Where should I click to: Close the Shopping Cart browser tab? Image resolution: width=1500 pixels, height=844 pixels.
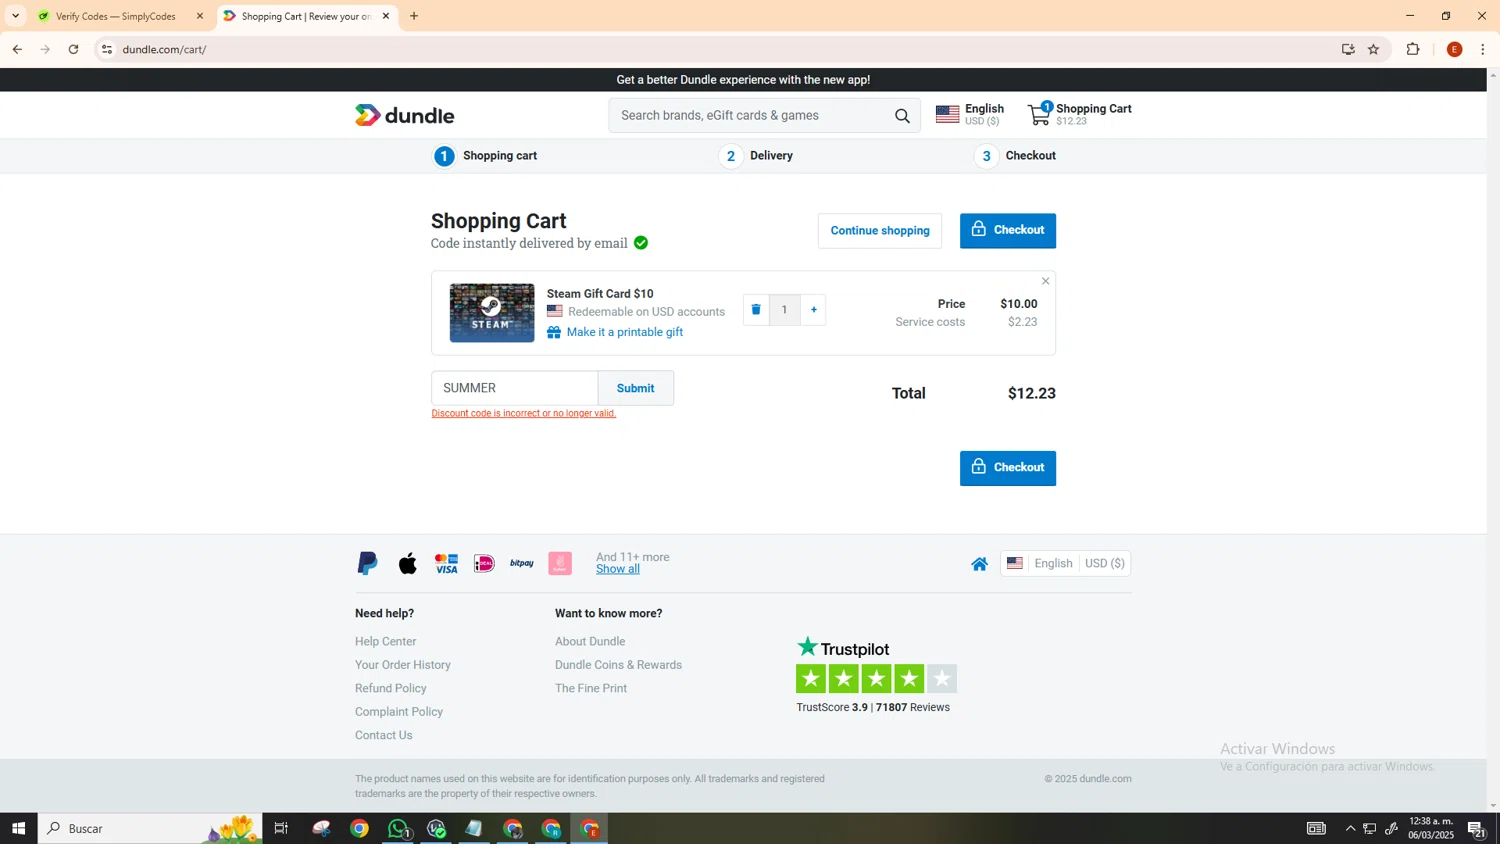tap(386, 16)
